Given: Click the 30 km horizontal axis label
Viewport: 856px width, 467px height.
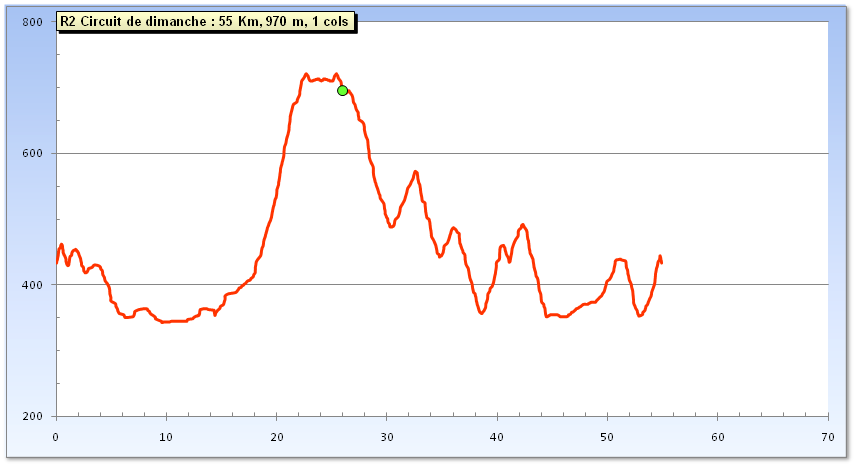Looking at the screenshot, I should pyautogui.click(x=387, y=437).
